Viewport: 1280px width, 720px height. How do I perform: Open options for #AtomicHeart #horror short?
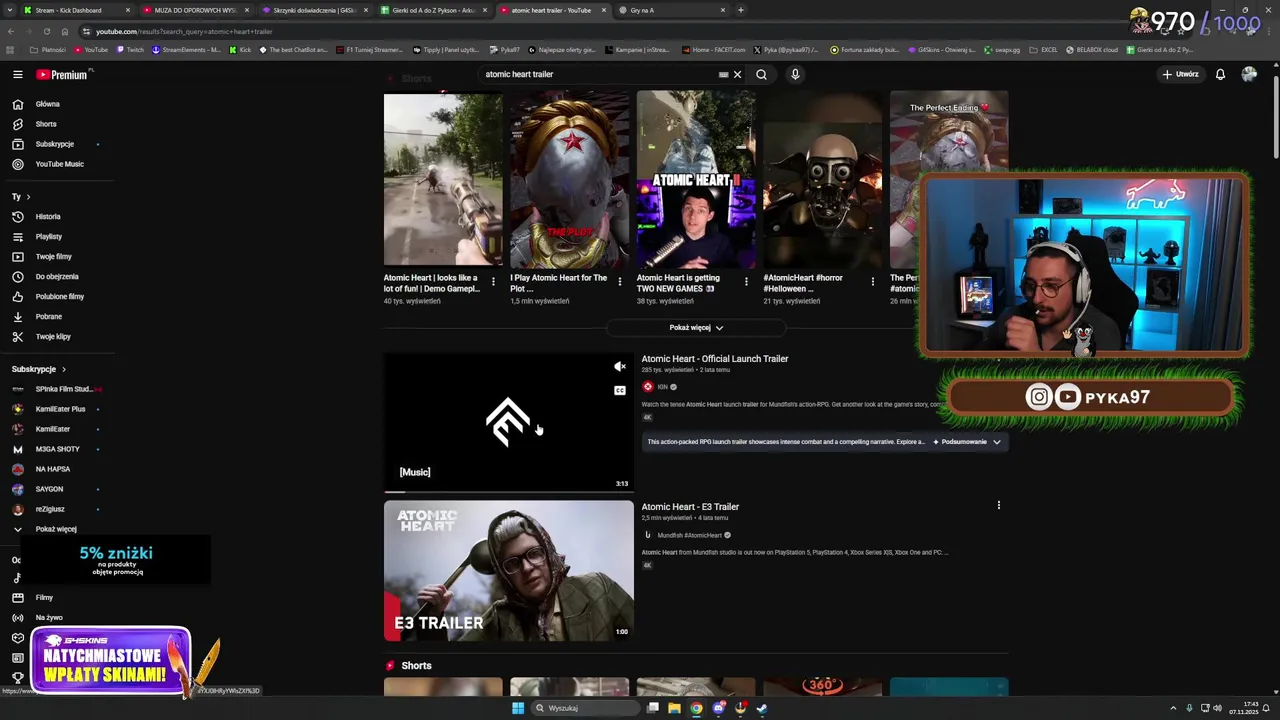(x=872, y=282)
